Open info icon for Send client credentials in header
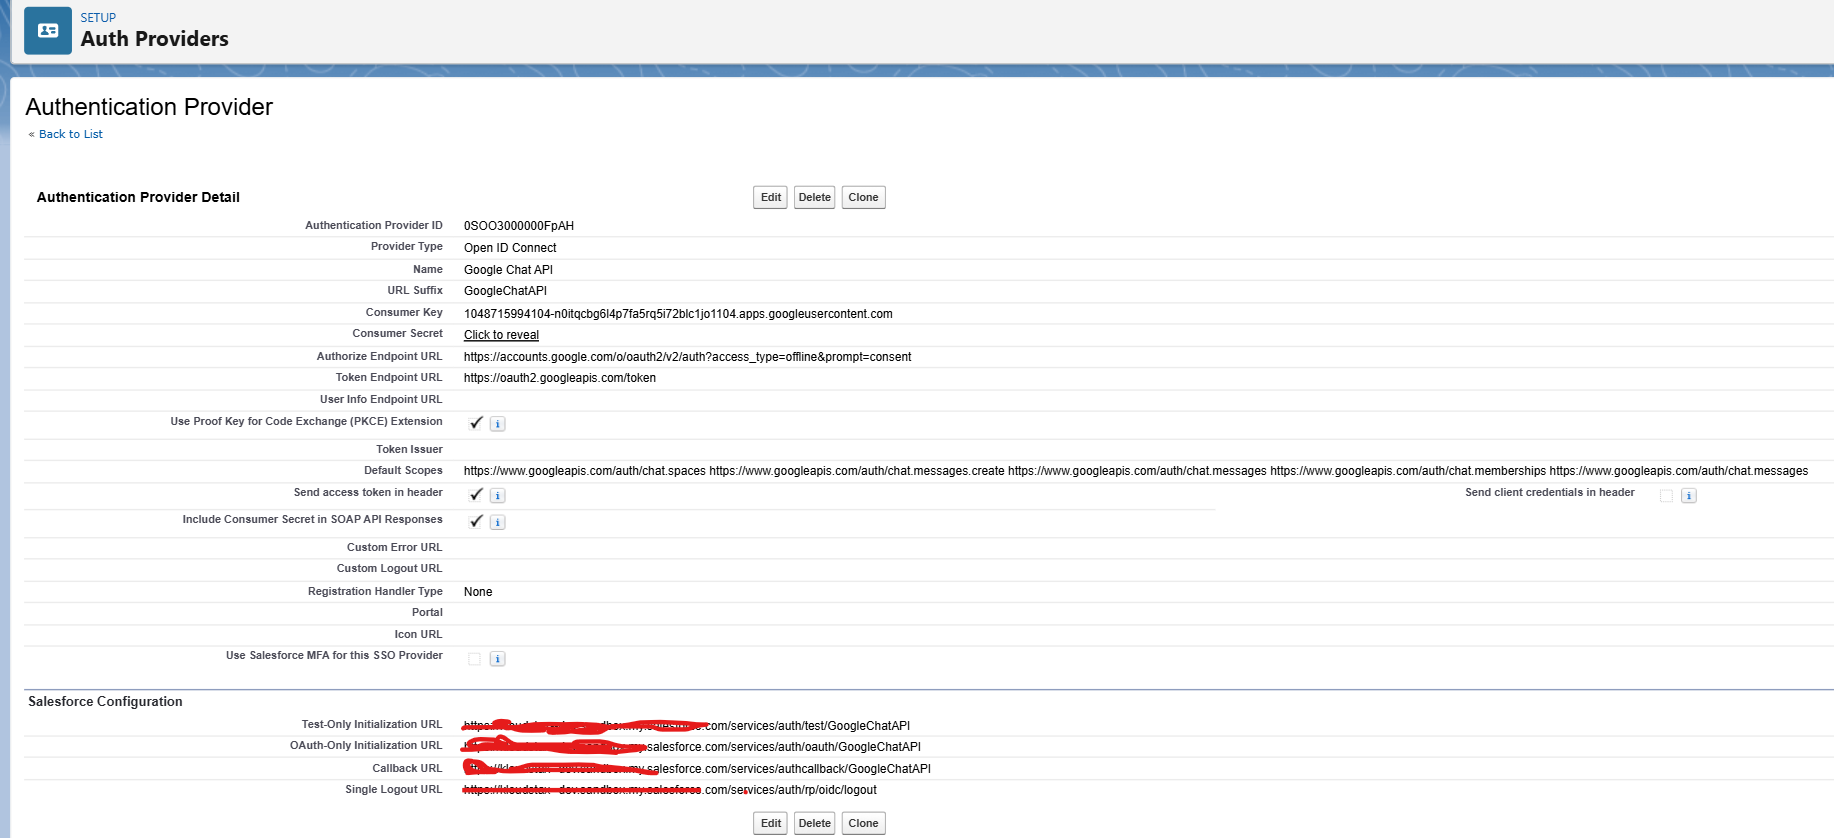This screenshot has width=1834, height=838. pyautogui.click(x=1689, y=496)
